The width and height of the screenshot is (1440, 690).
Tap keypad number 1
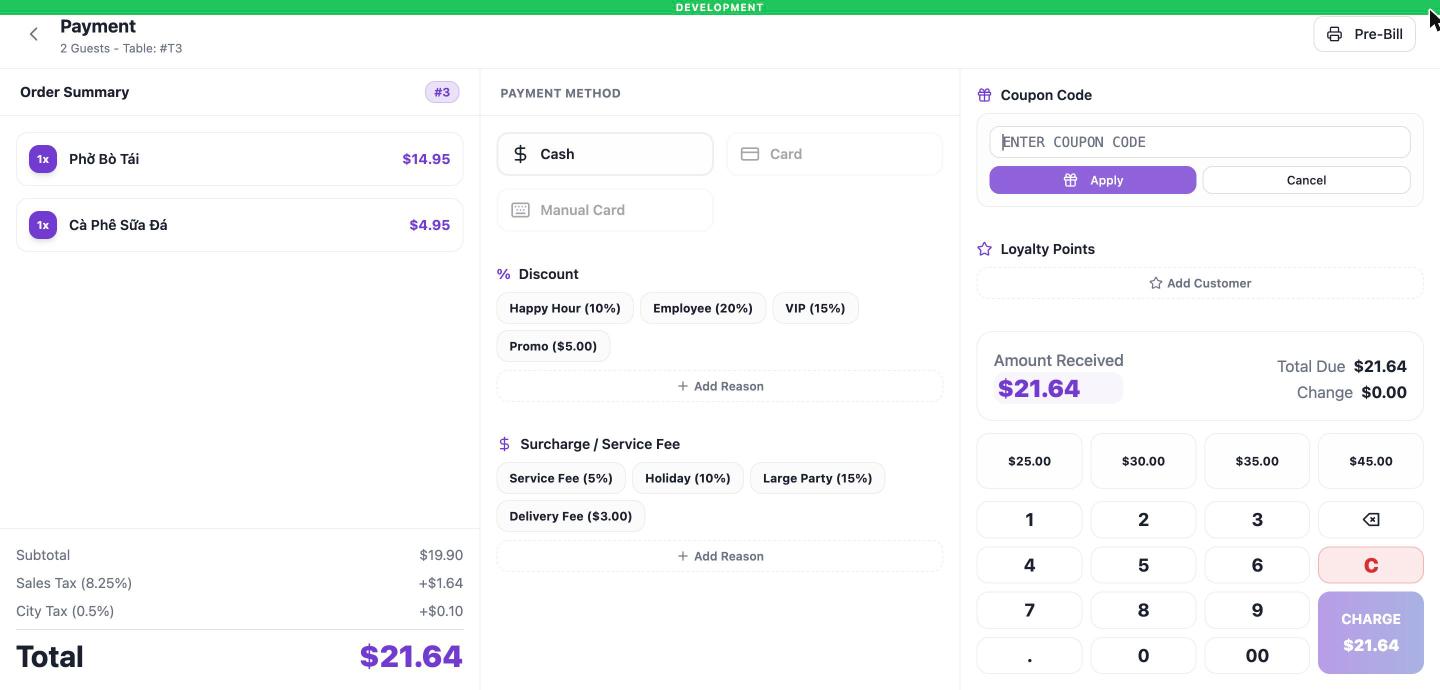click(1029, 519)
